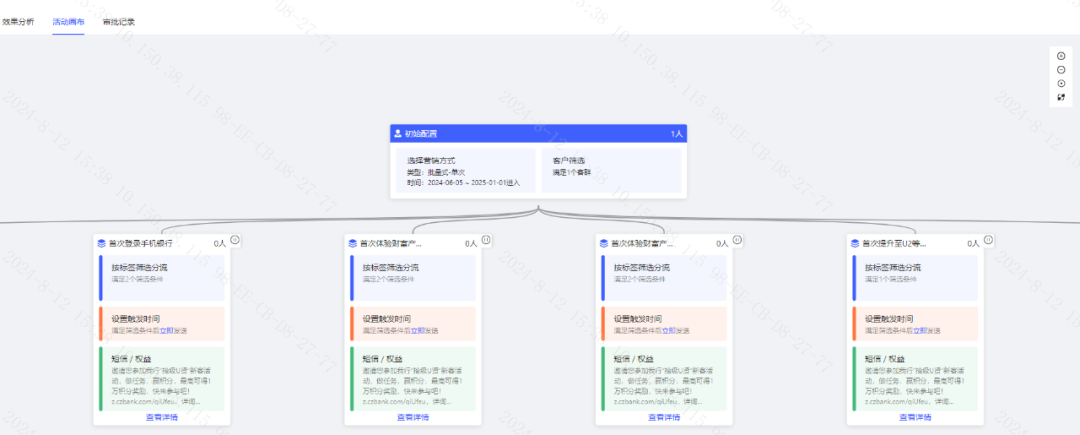
Task: Open 查看详情 under 首次登录手机银行 card
Action: [x=162, y=417]
